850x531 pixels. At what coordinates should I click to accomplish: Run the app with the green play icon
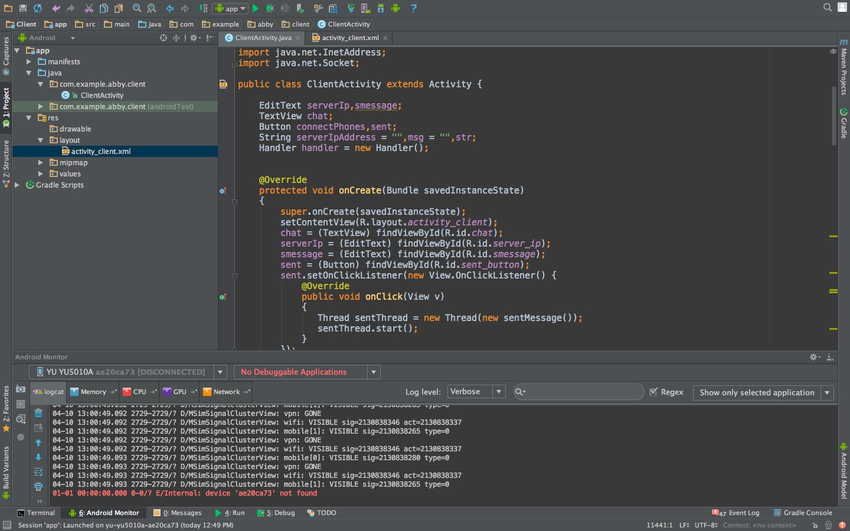pos(255,8)
